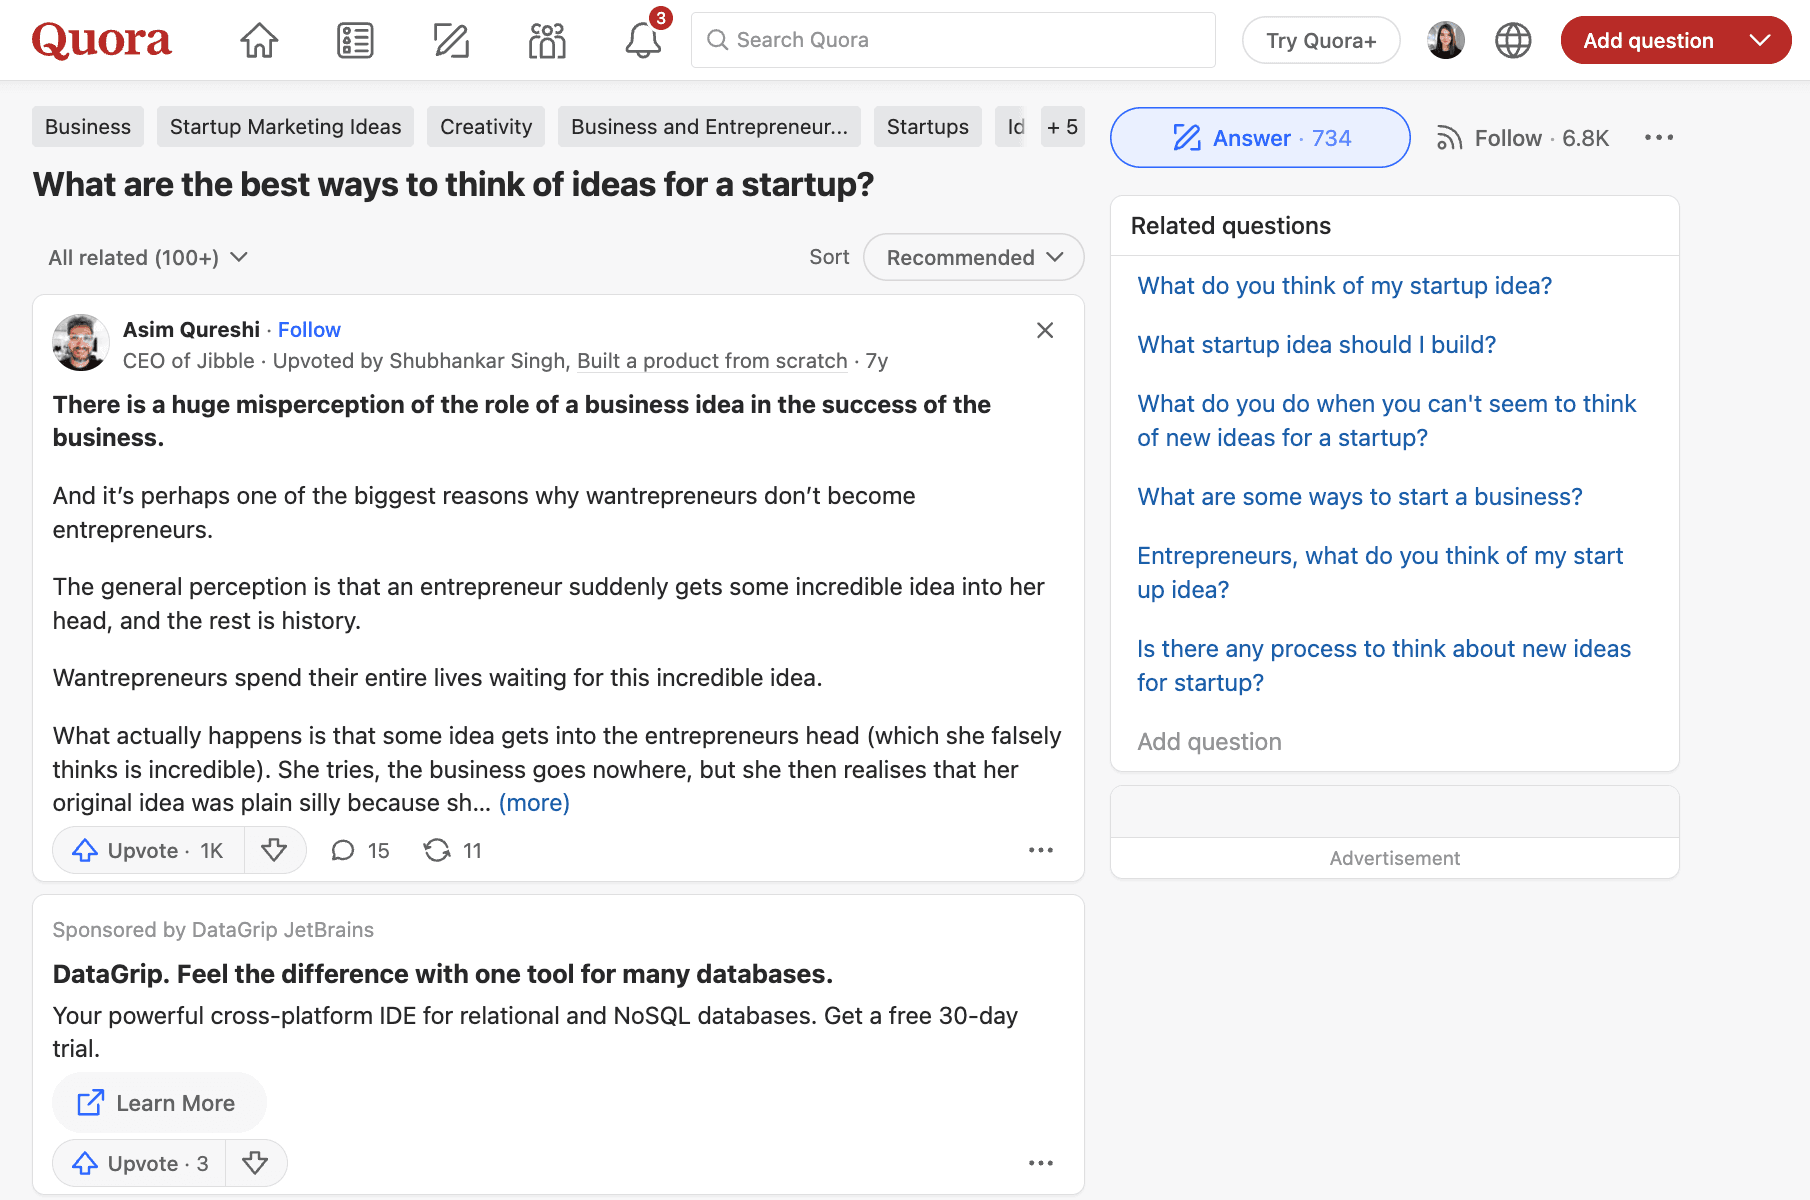Follow this question with 6.8K followers

click(x=1523, y=138)
